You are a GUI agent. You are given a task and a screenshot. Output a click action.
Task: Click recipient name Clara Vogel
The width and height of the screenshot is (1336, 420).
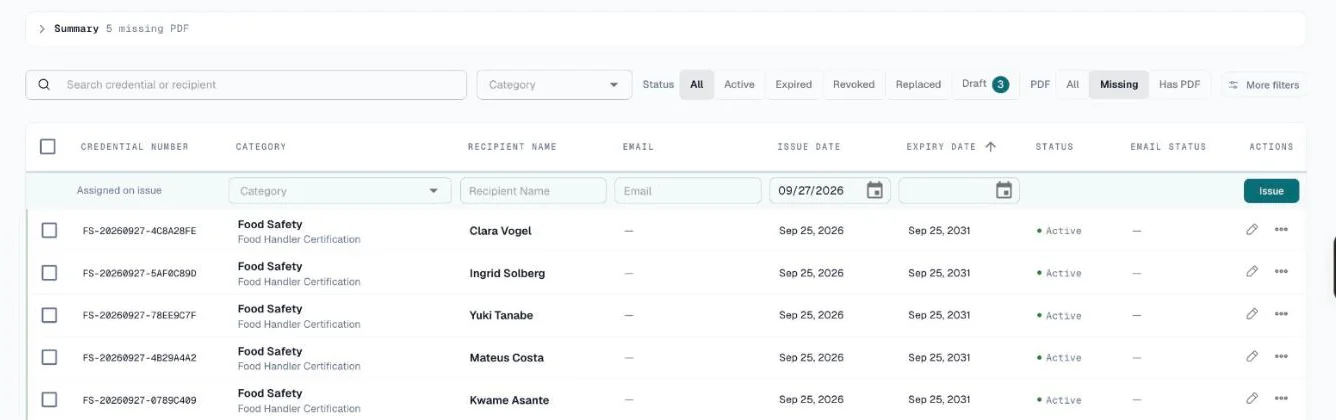(x=500, y=231)
